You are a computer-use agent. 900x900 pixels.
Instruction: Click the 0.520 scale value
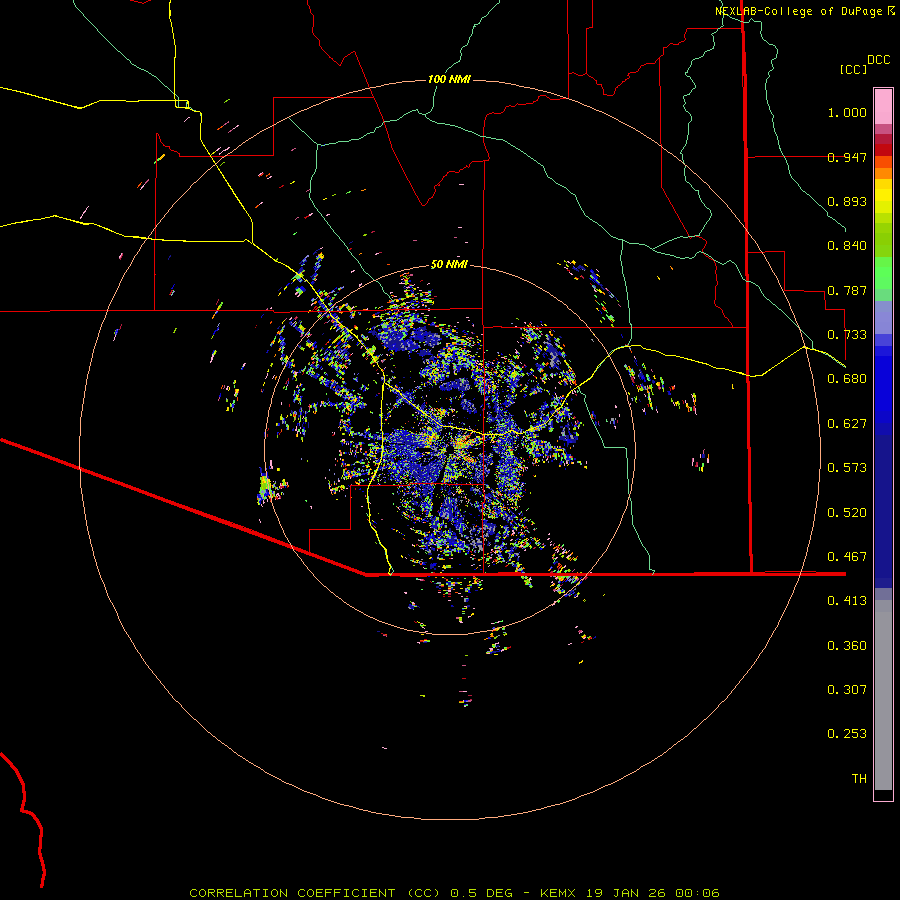coord(847,513)
